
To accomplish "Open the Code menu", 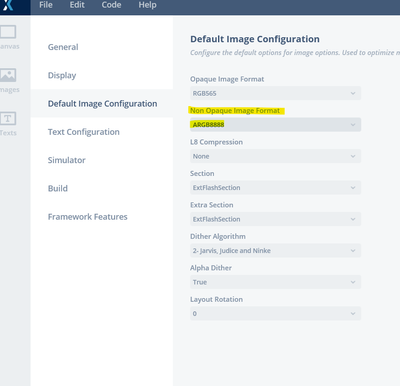I will (111, 5).
